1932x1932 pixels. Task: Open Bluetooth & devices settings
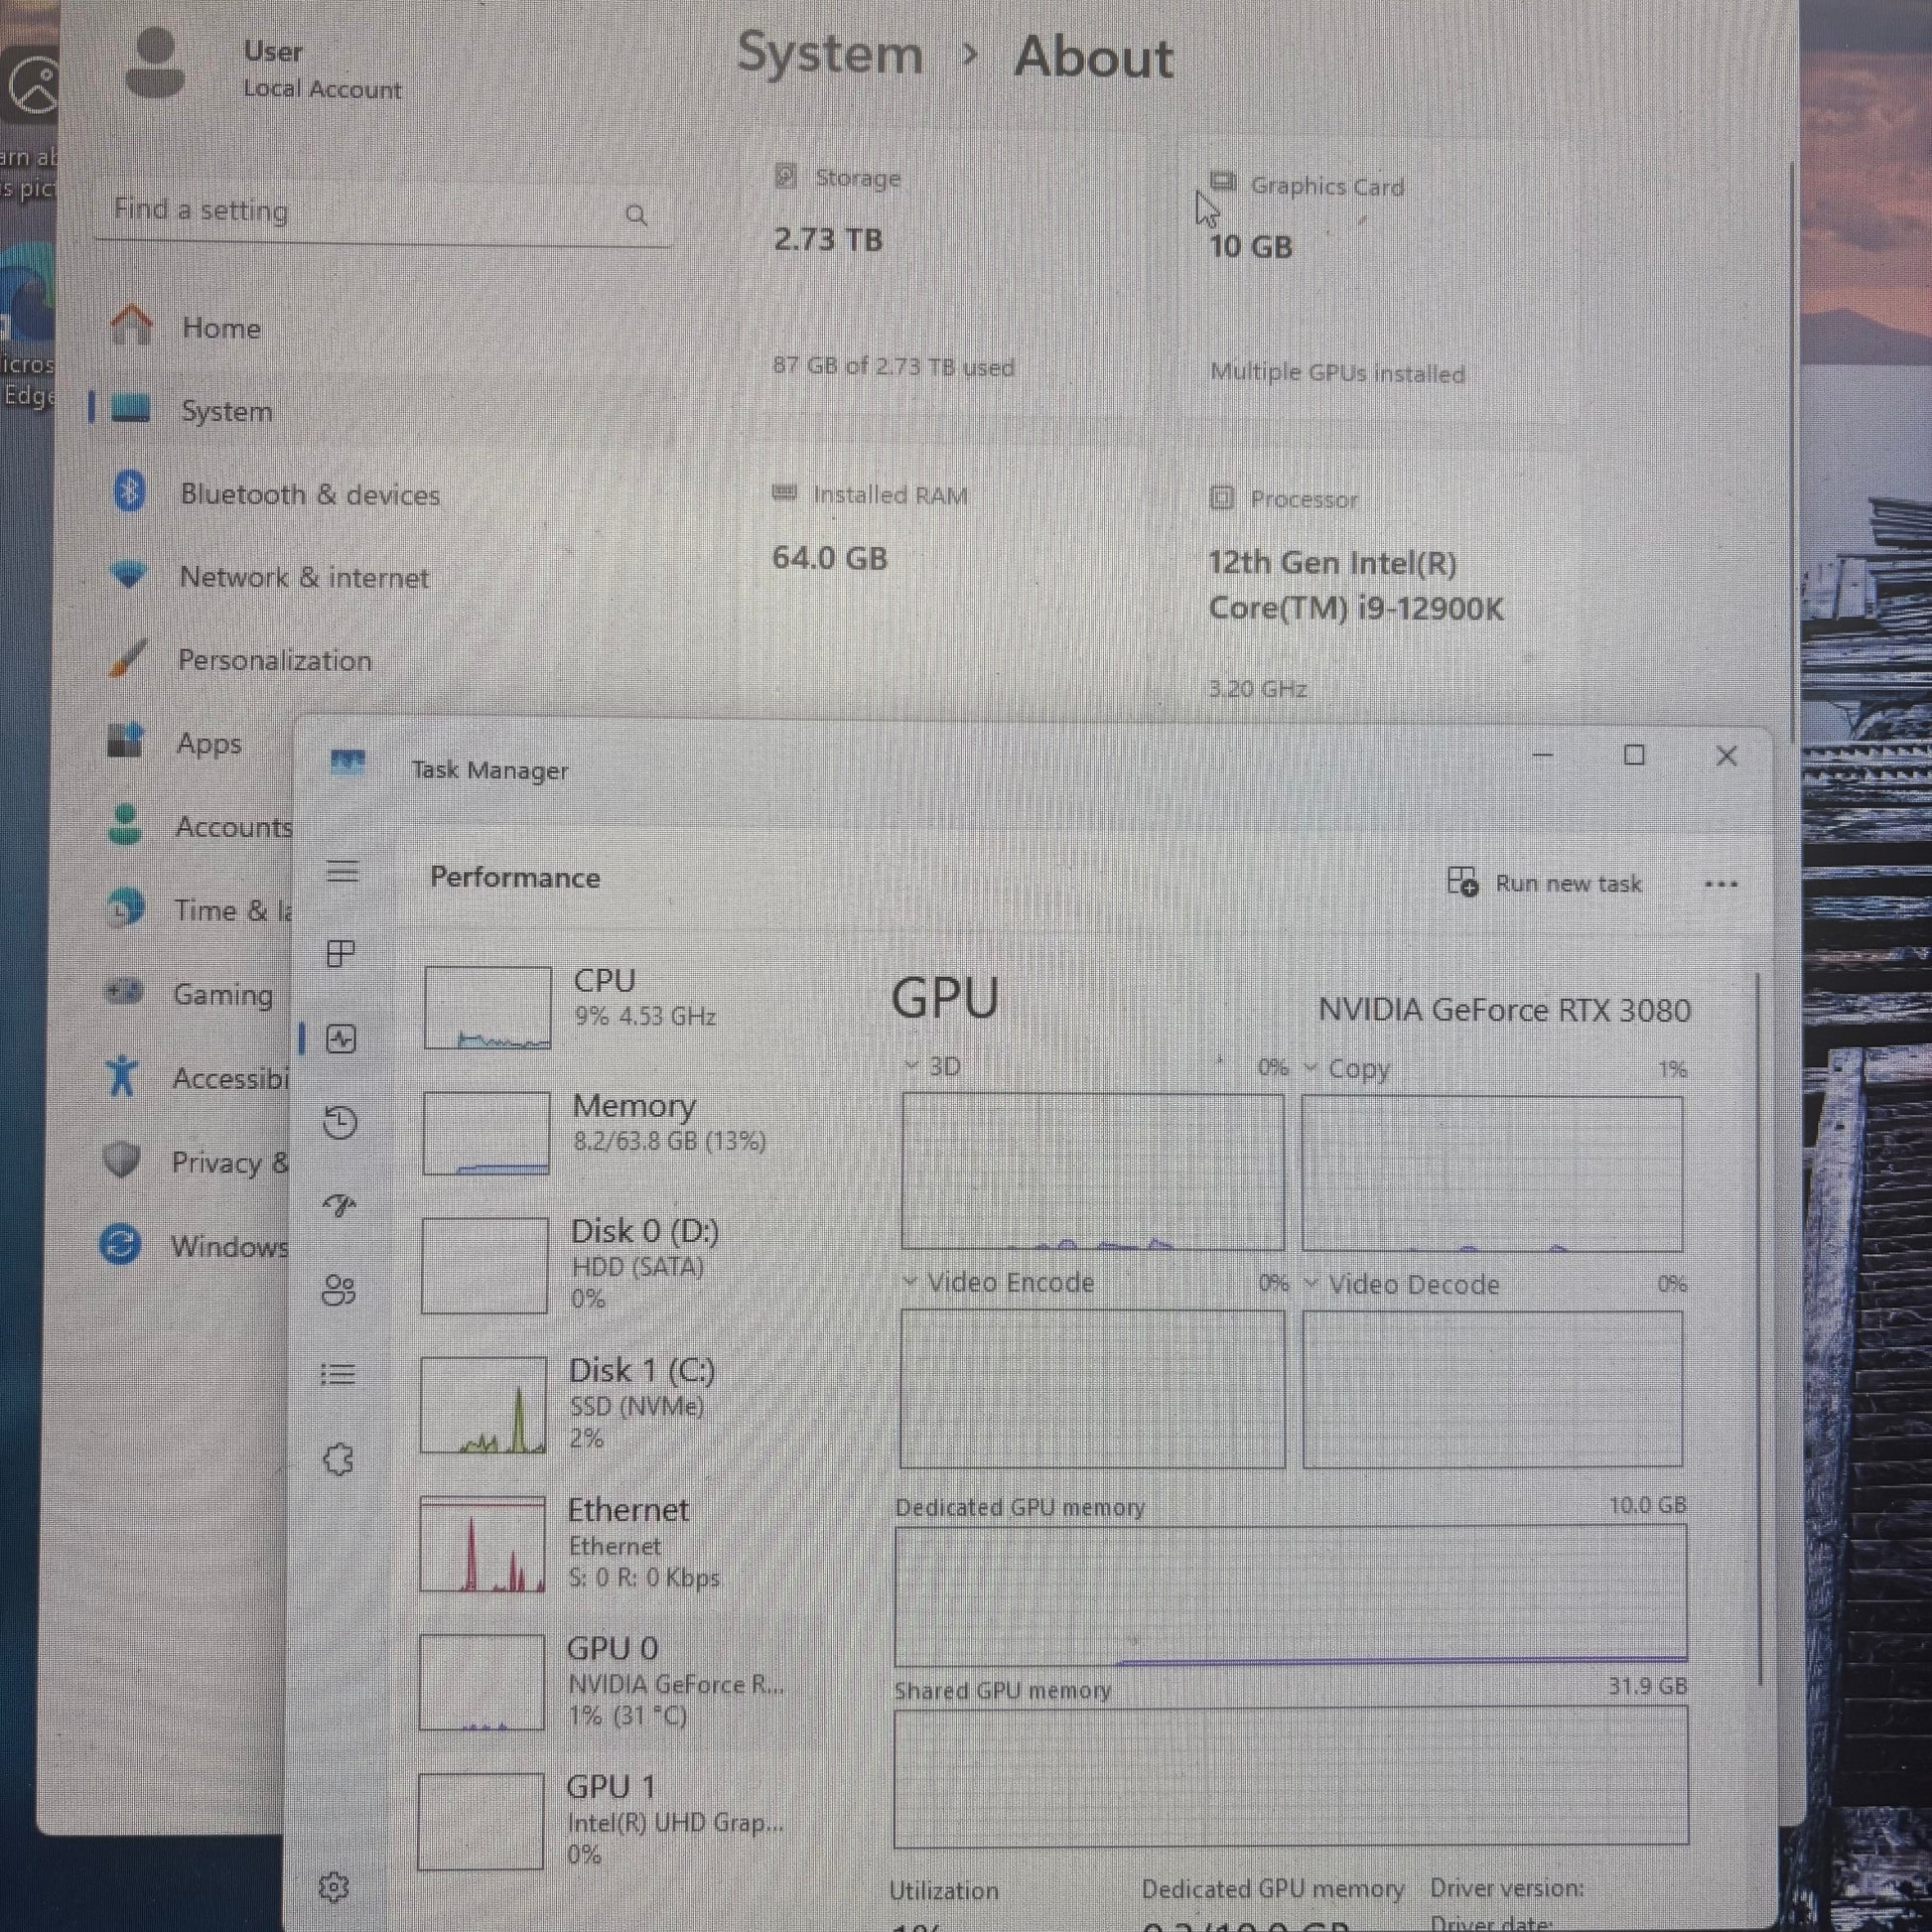(x=309, y=494)
